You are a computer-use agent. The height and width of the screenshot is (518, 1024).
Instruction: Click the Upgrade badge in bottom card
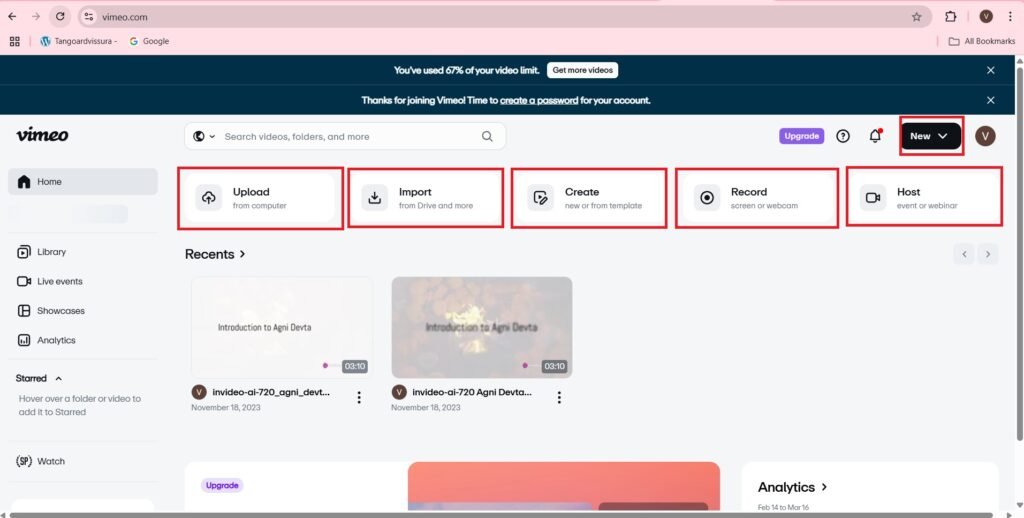click(x=222, y=485)
